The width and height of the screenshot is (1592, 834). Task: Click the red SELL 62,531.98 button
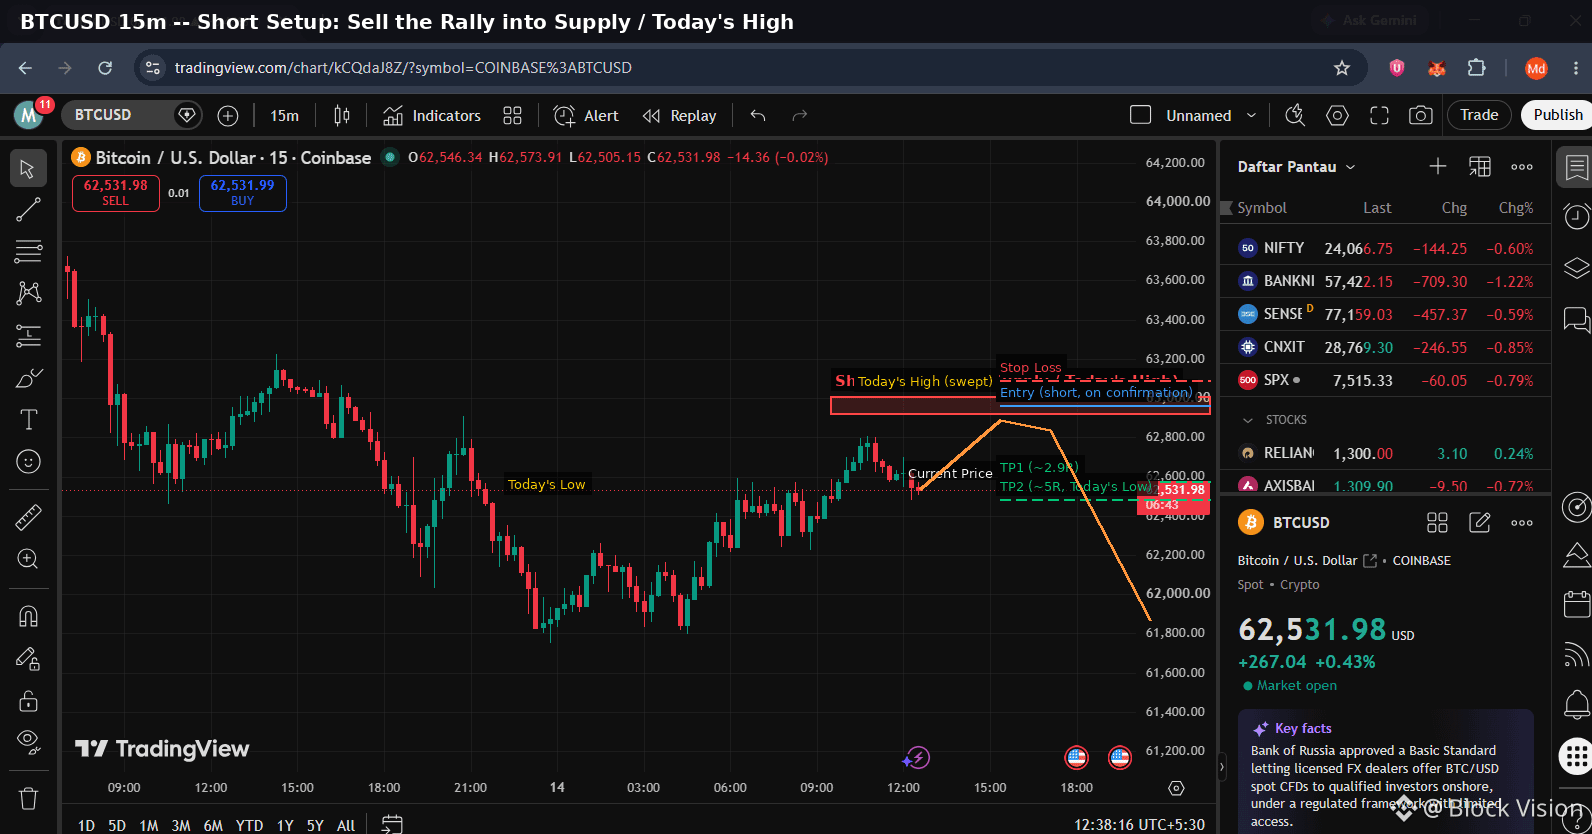[x=116, y=193]
